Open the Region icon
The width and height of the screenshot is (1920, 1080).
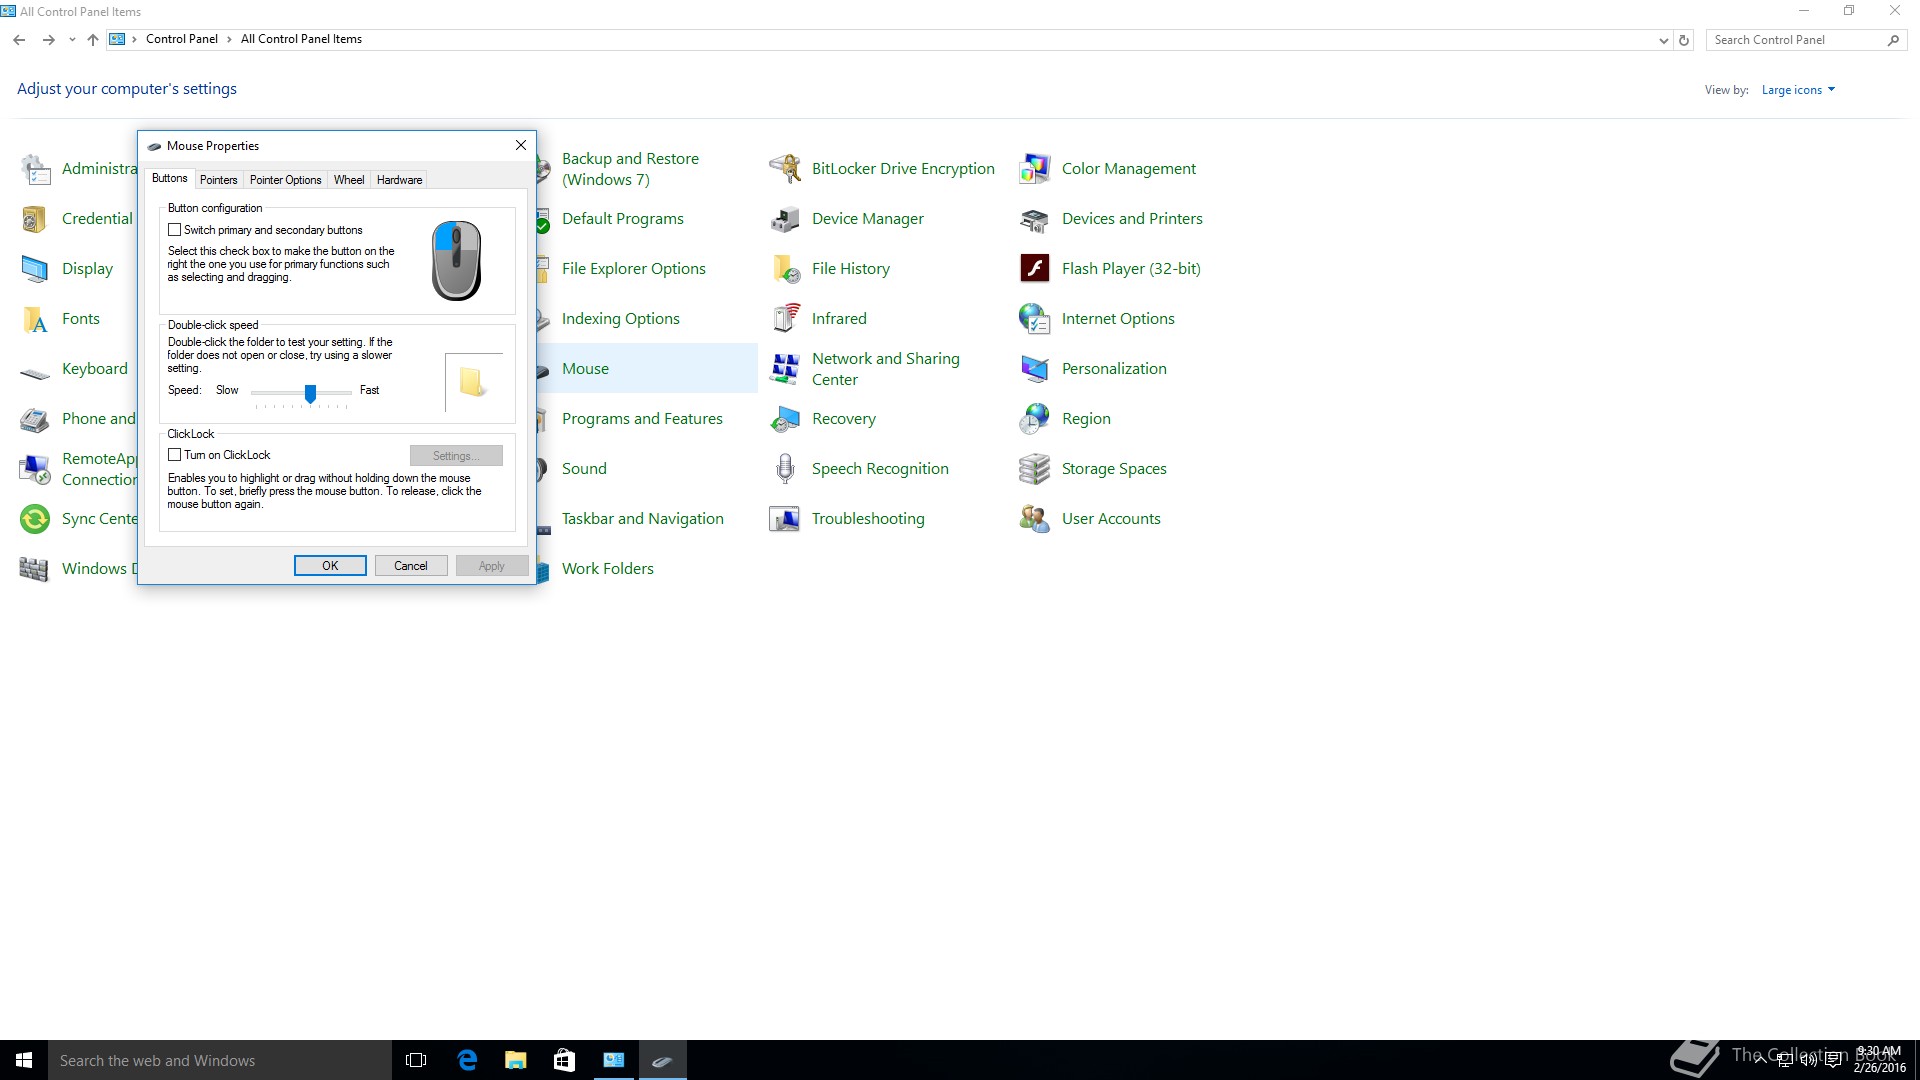click(x=1035, y=419)
